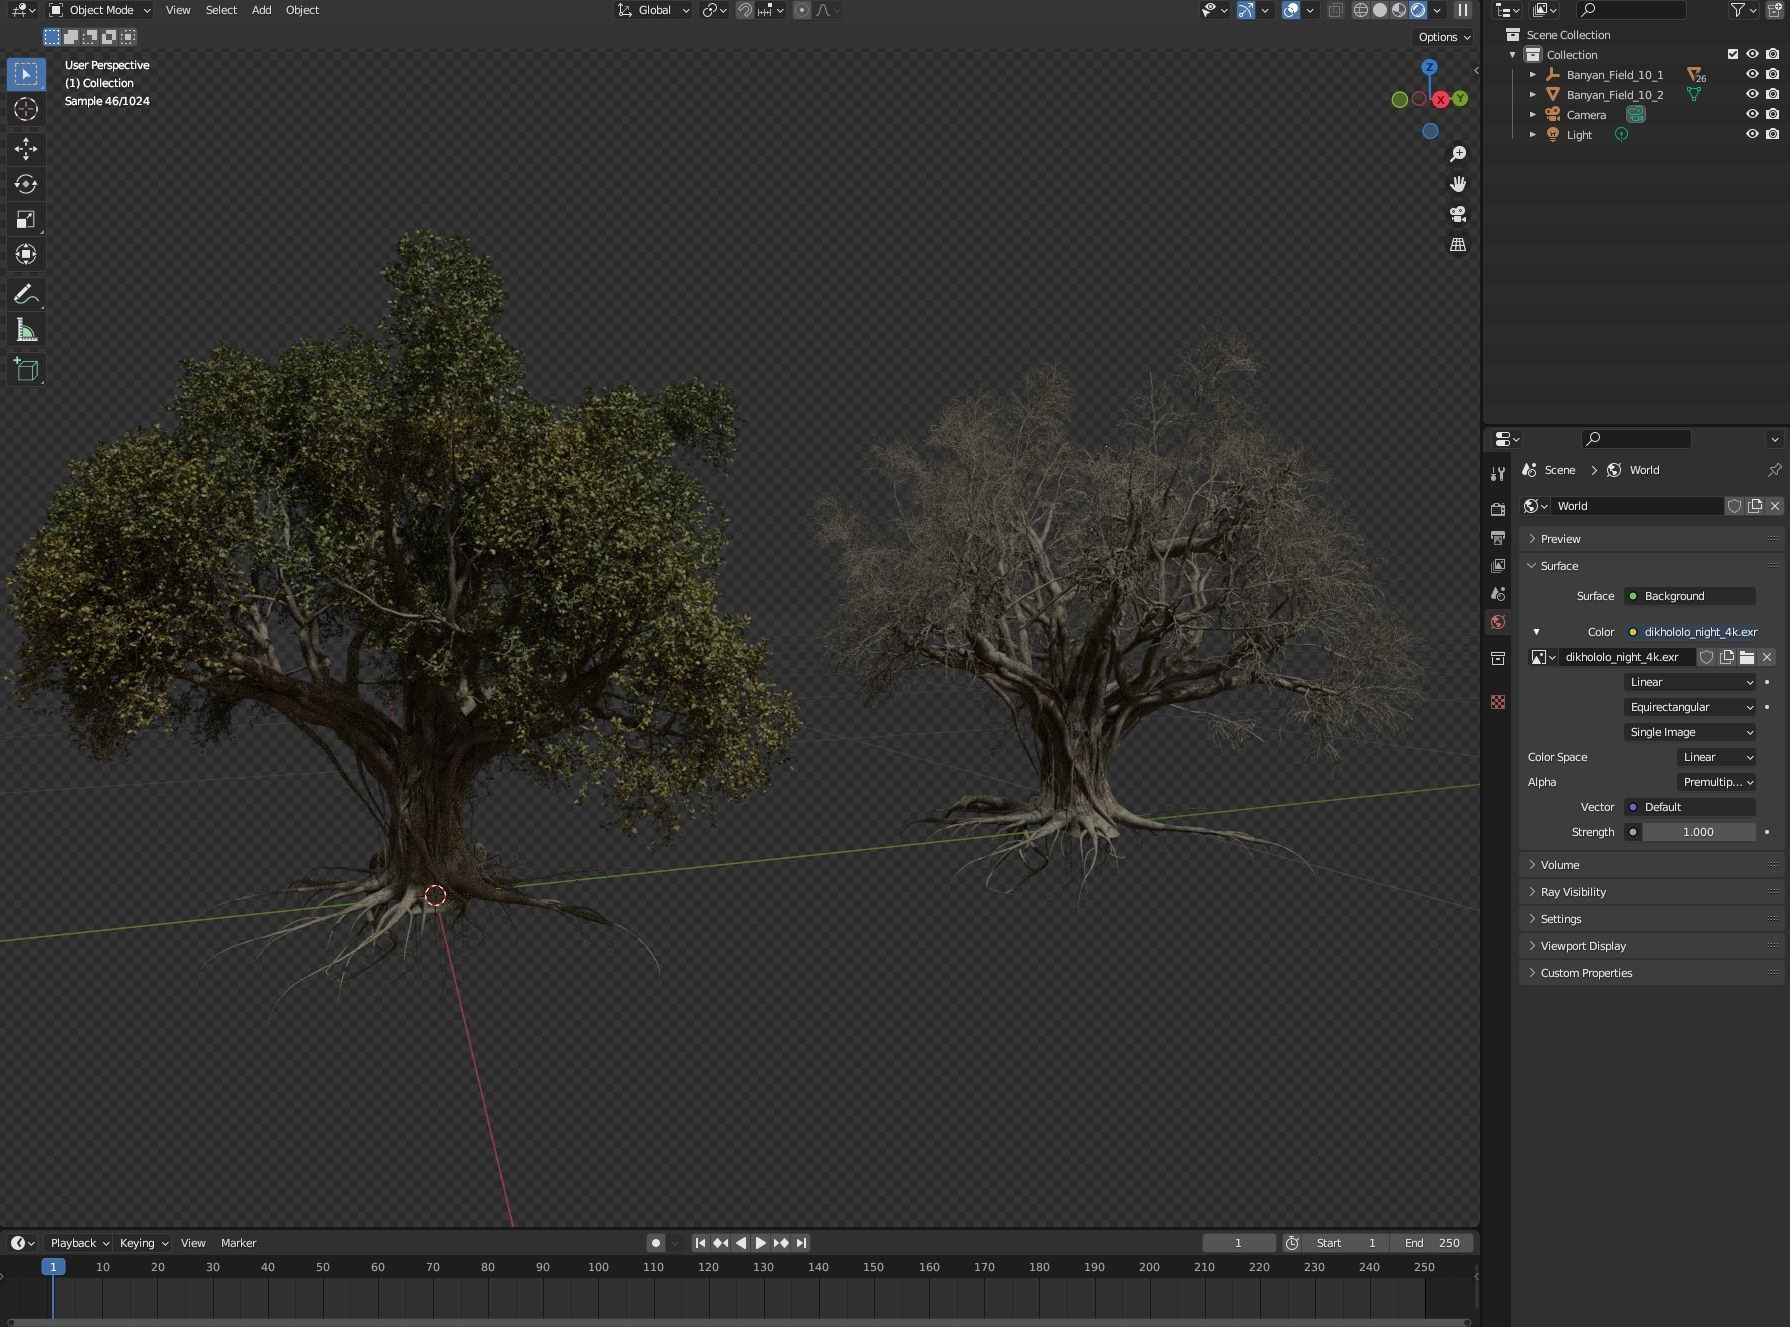Click the pan hand viewport icon
1790x1327 pixels.
(1458, 184)
